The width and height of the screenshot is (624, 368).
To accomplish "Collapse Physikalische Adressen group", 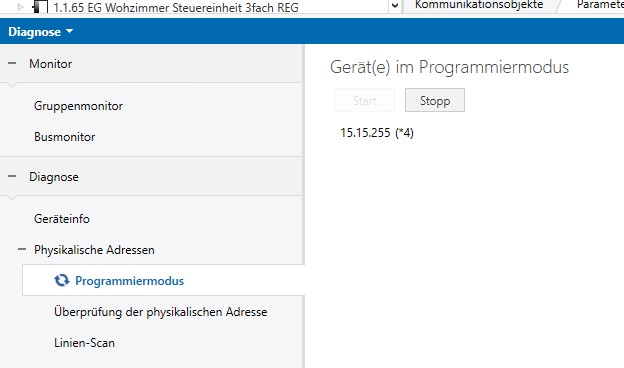I will tap(22, 249).
